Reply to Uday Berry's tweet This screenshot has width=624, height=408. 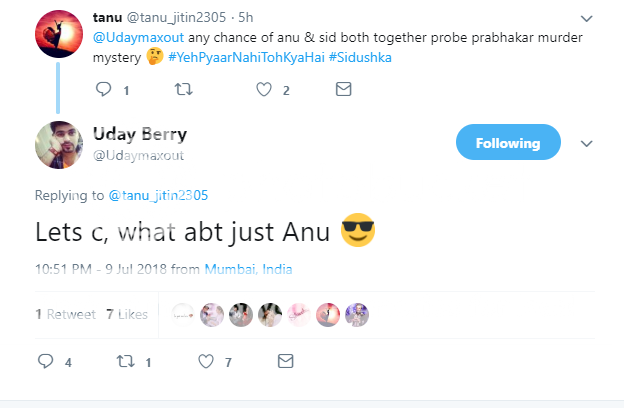(x=45, y=361)
